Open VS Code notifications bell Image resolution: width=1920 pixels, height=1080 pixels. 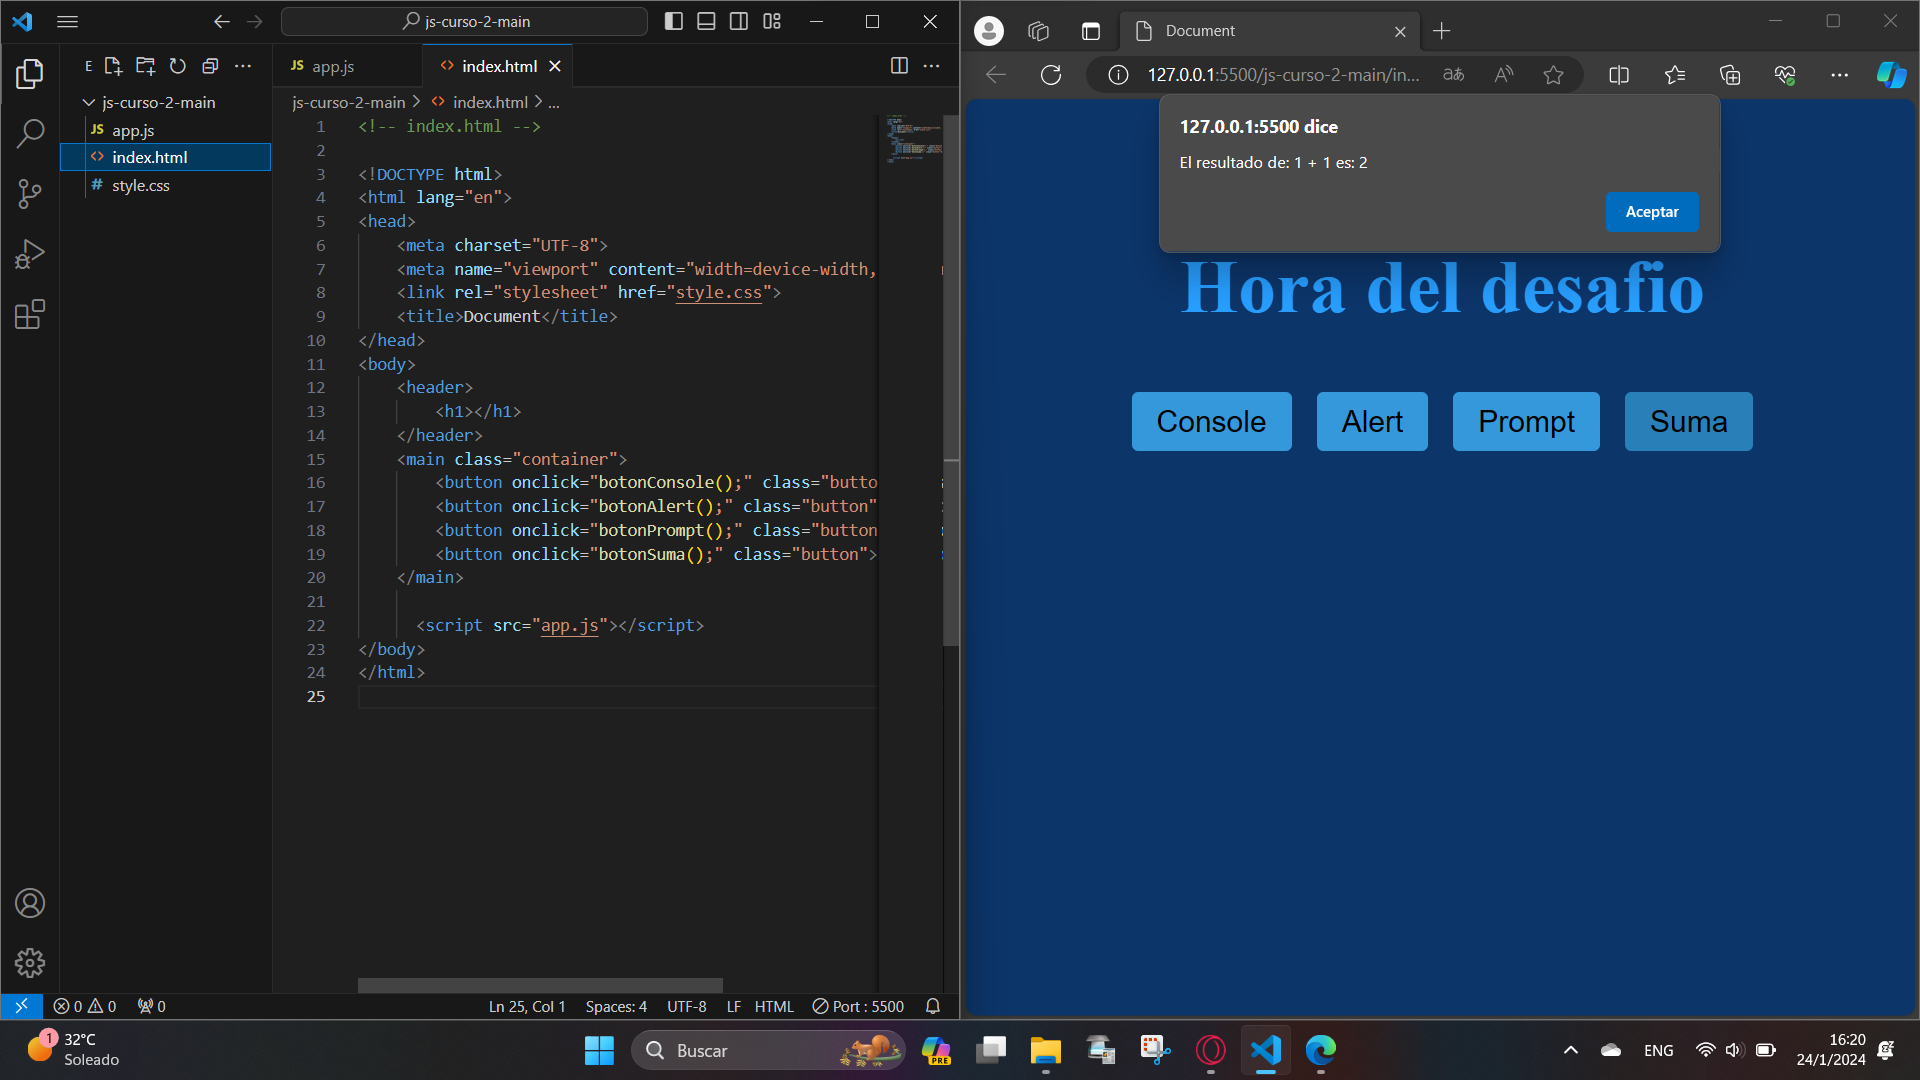tap(933, 1006)
